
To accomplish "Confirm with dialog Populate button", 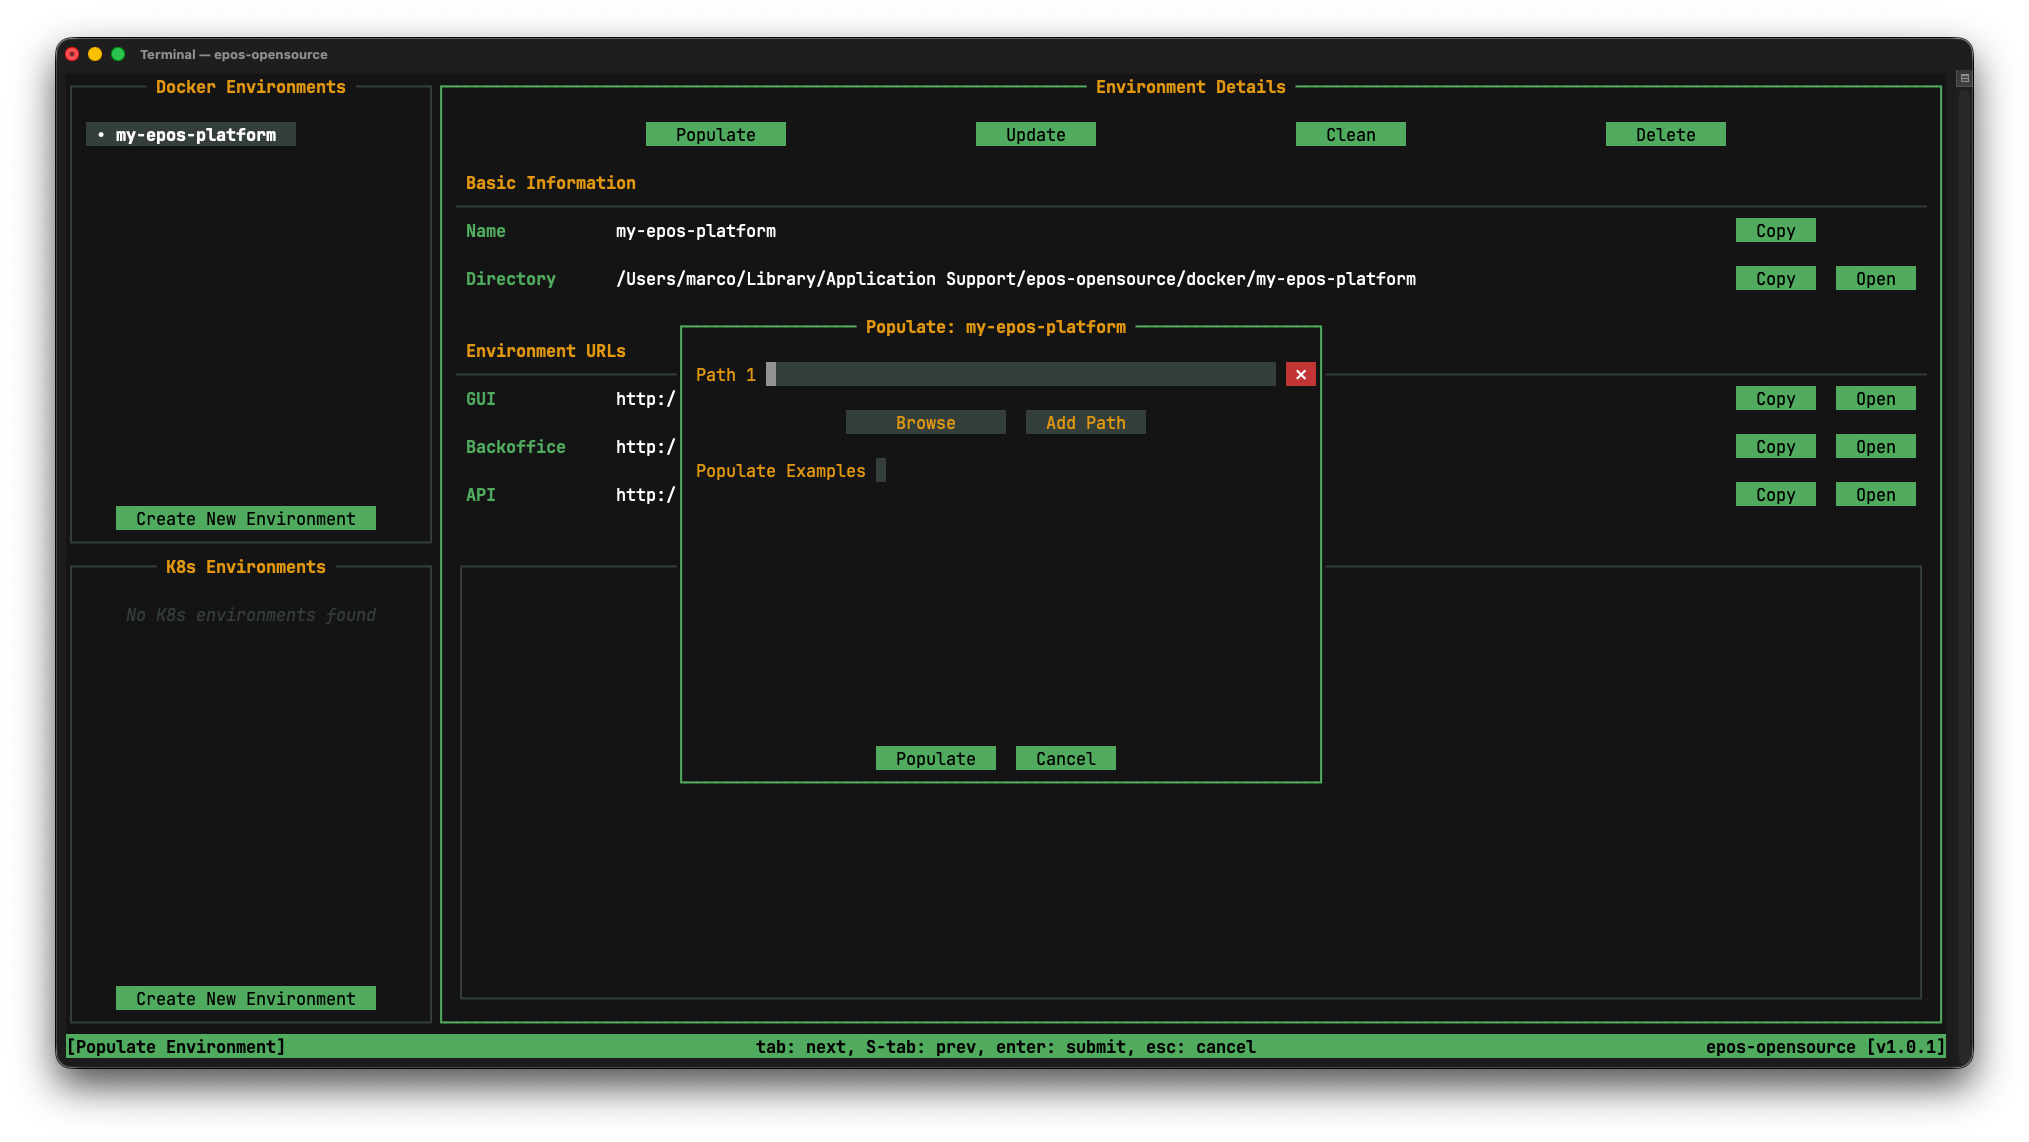I will click(x=935, y=758).
